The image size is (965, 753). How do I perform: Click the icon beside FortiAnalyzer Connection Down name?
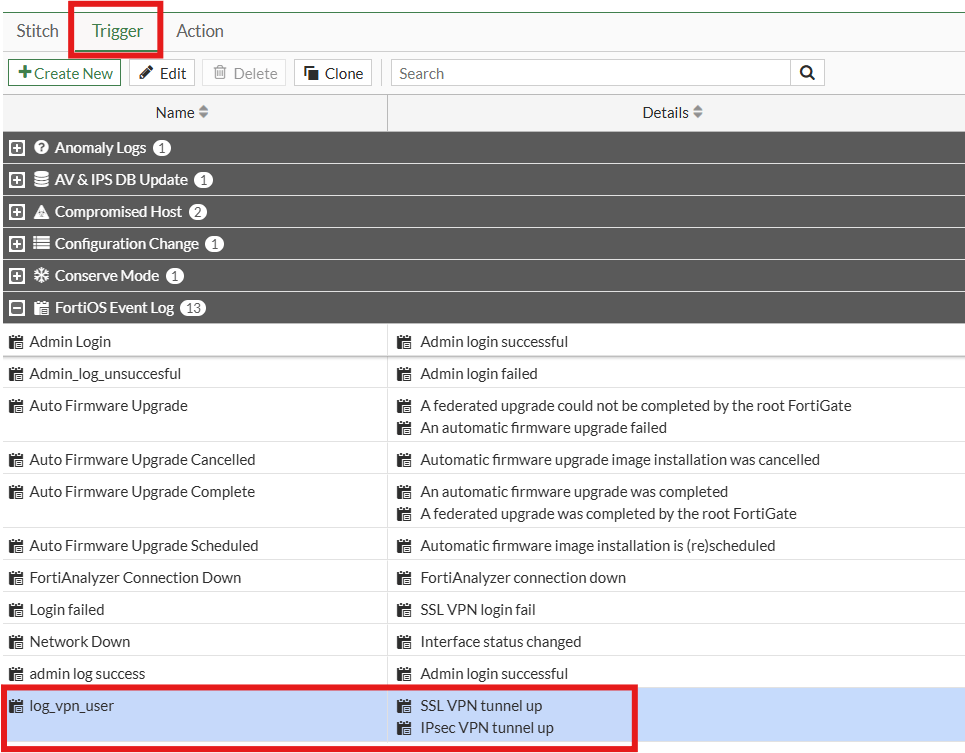[x=16, y=578]
